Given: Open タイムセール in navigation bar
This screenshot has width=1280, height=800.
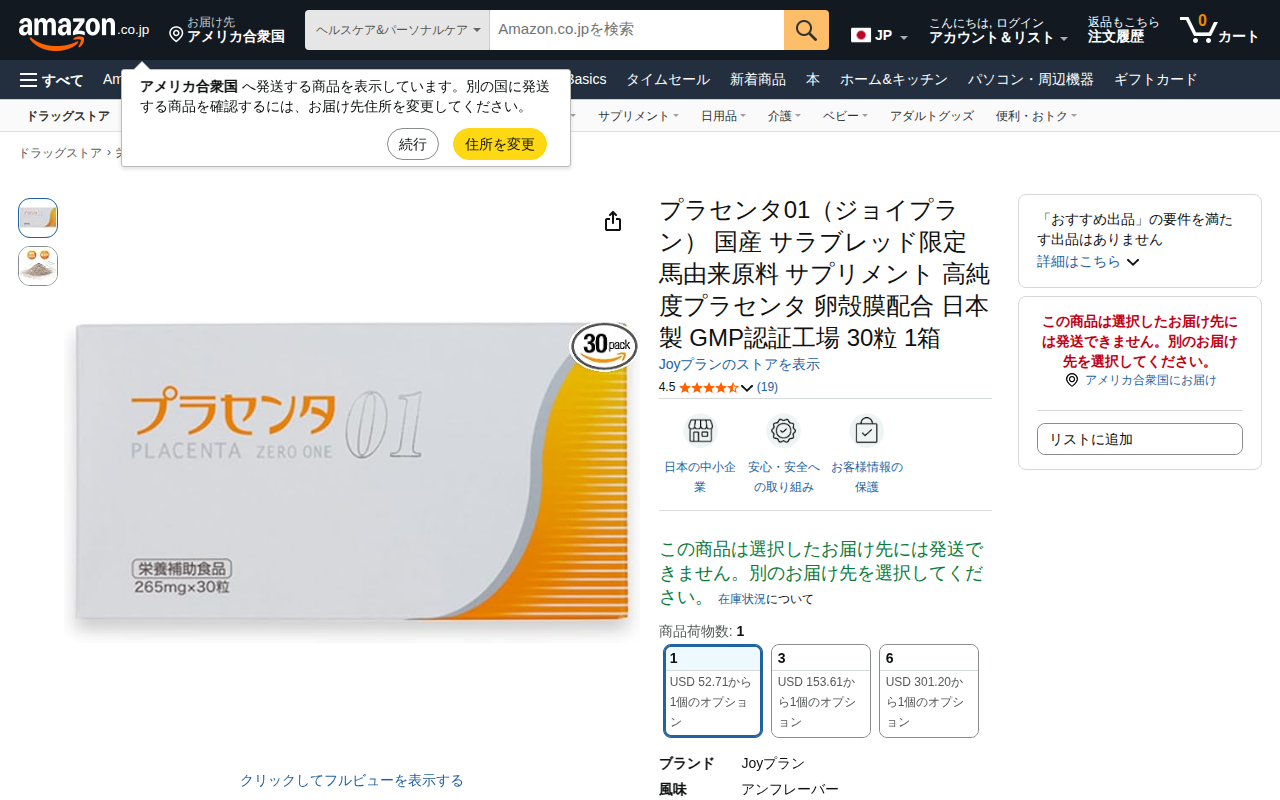Looking at the screenshot, I should 668,80.
